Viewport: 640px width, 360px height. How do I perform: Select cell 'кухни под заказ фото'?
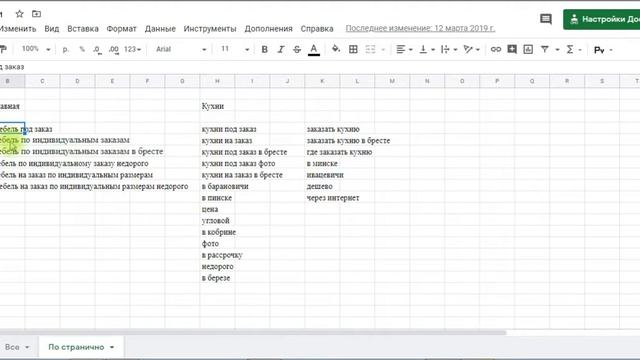238,164
